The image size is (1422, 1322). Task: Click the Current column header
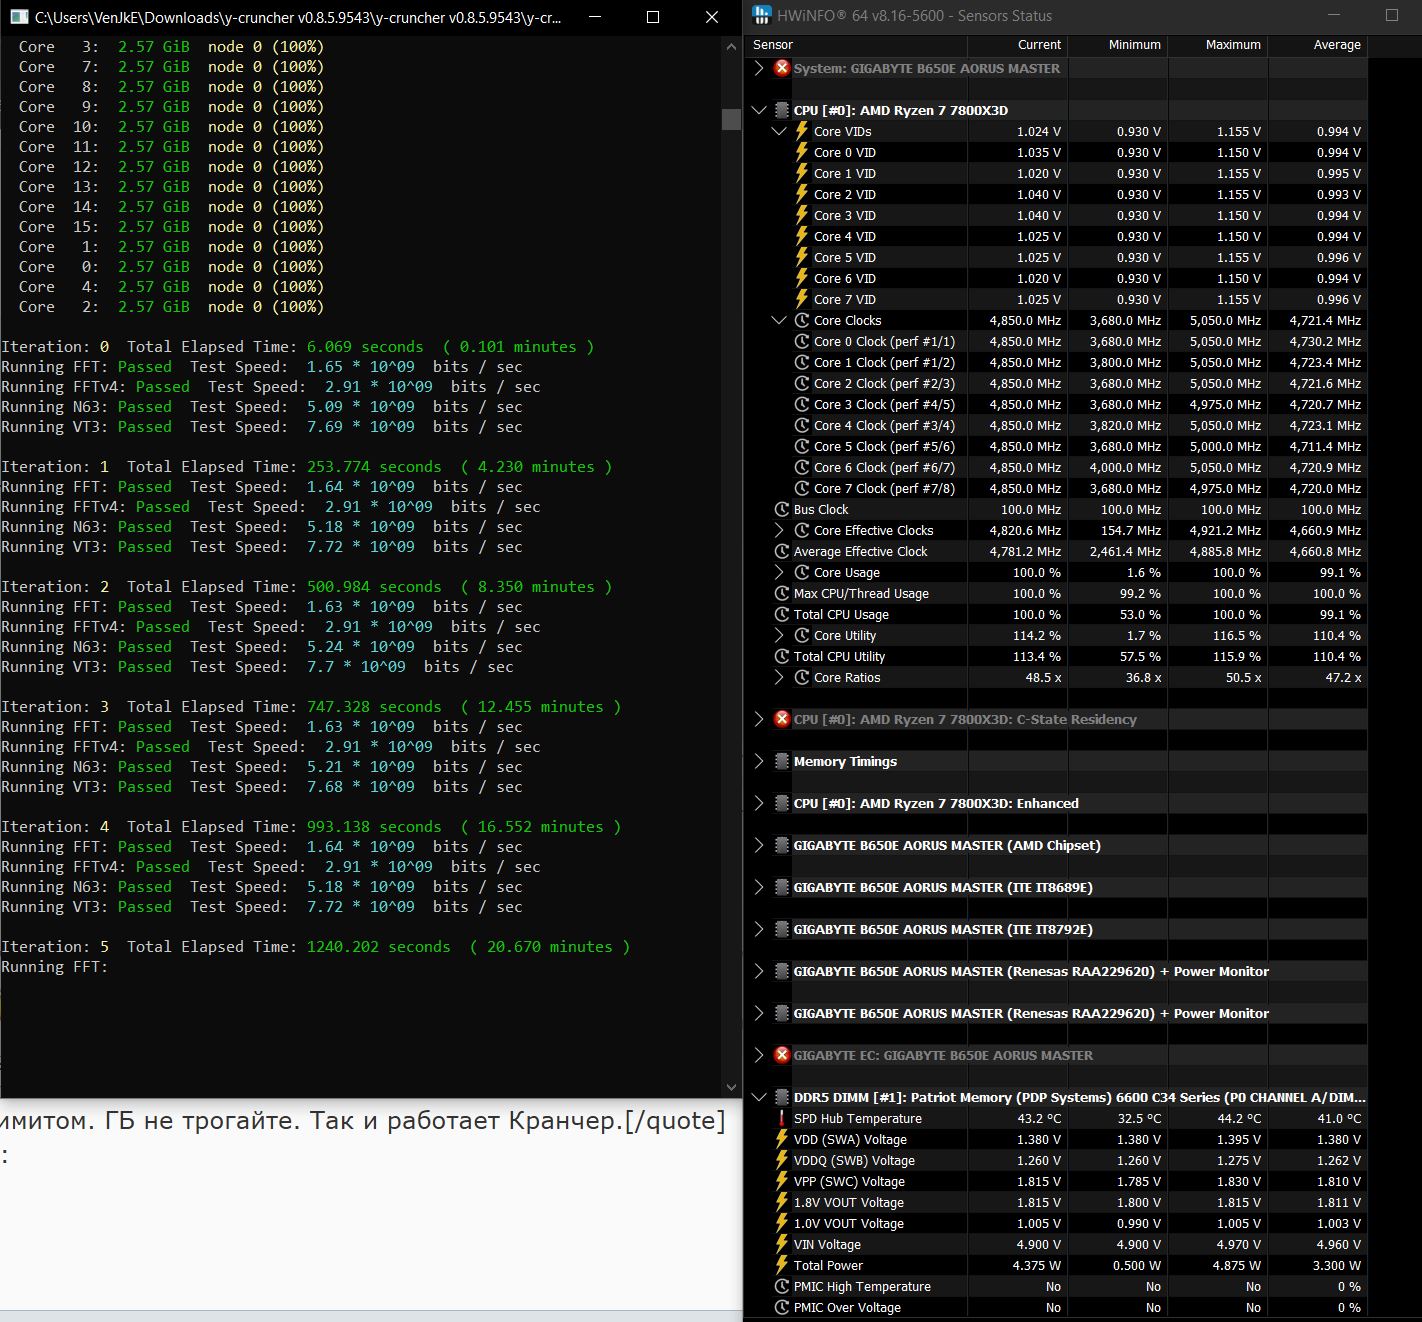point(1017,45)
